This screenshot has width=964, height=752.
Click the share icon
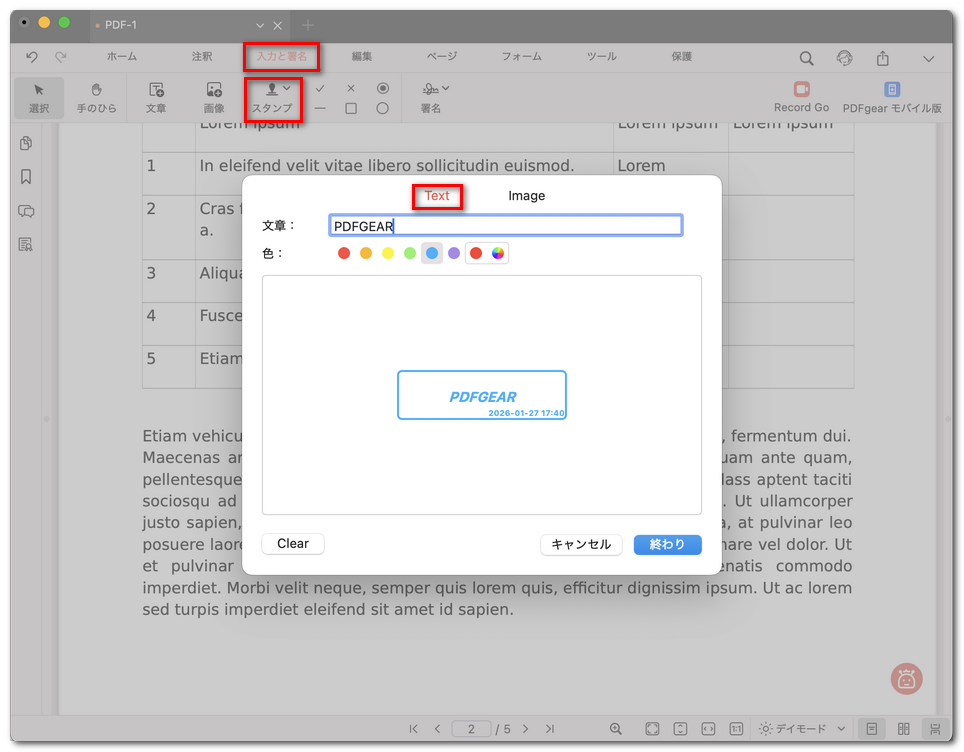click(x=883, y=58)
